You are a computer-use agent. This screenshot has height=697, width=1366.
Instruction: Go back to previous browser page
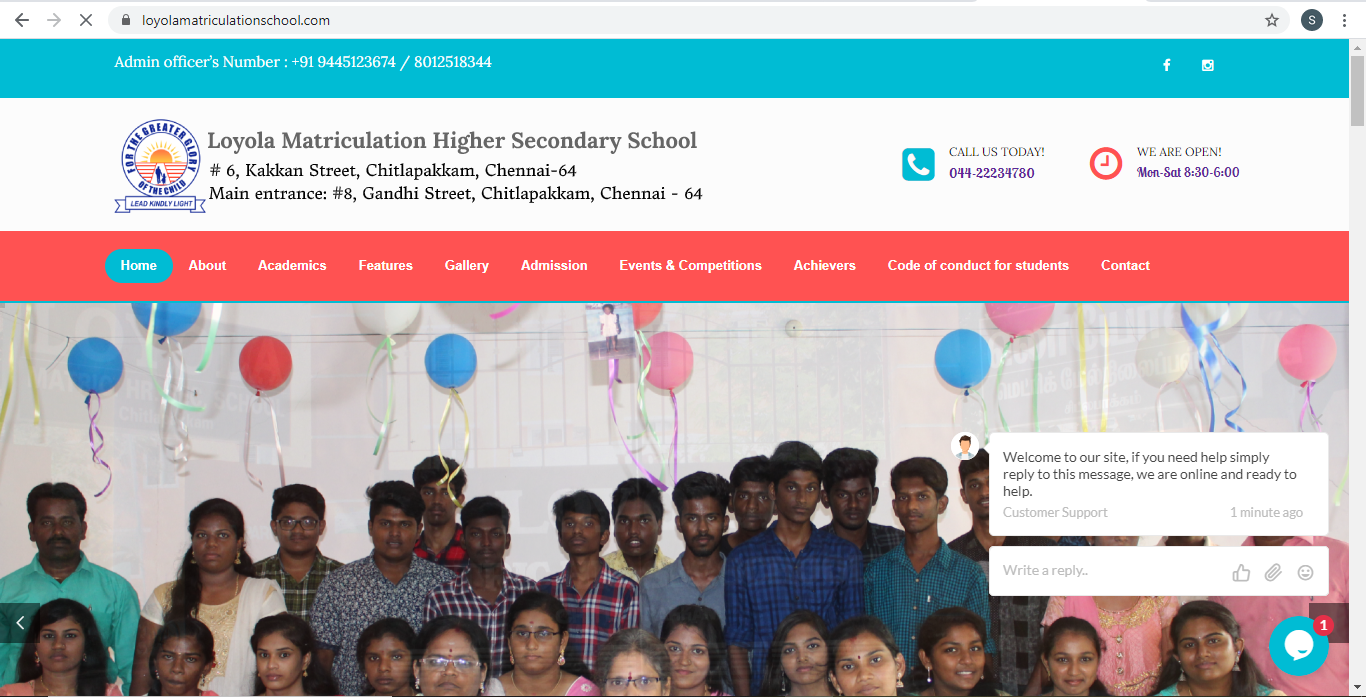coord(22,20)
